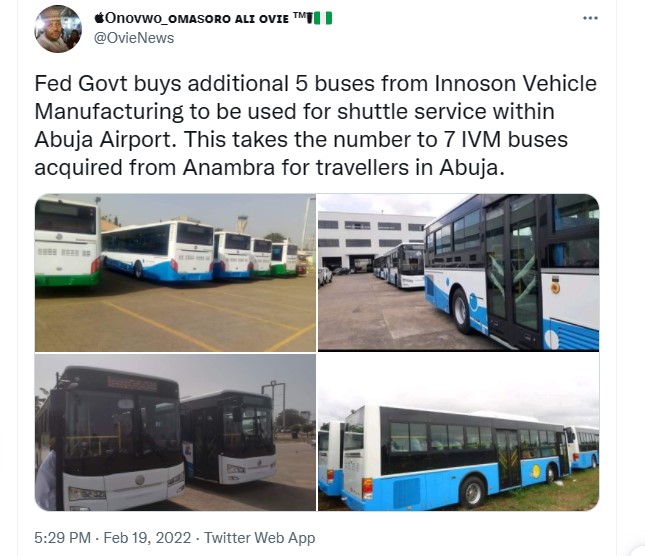Click the author's profile avatar photo

58,29
